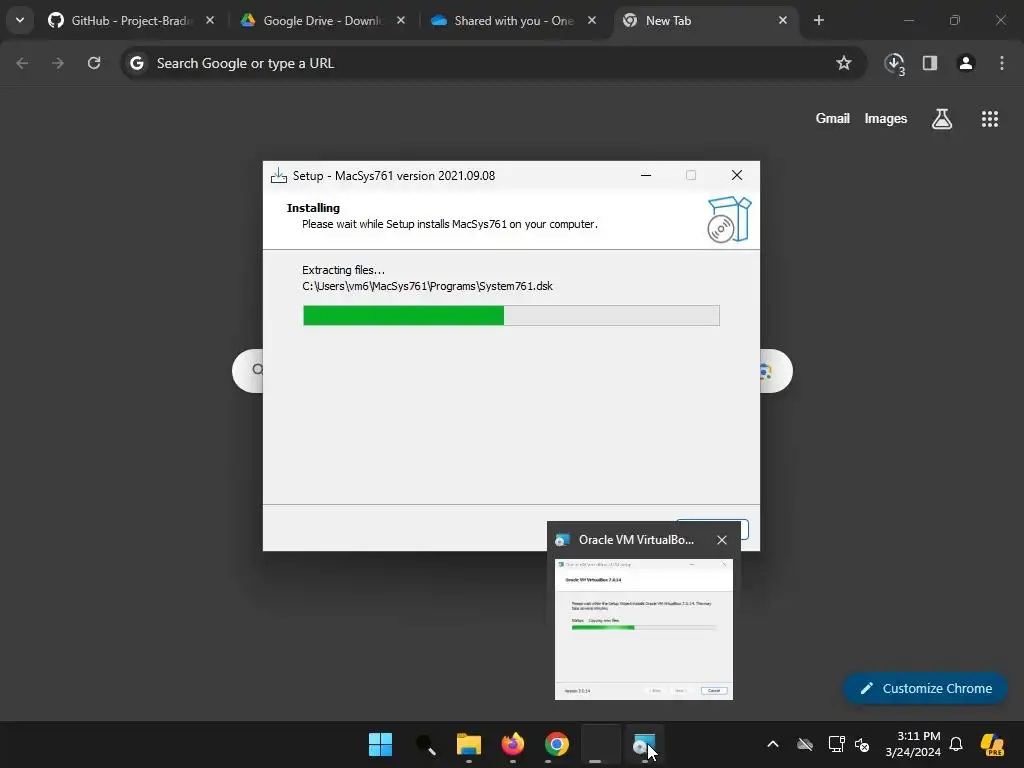Bookmark this tab with the star icon
Screen dimensions: 1024x768
(844, 63)
